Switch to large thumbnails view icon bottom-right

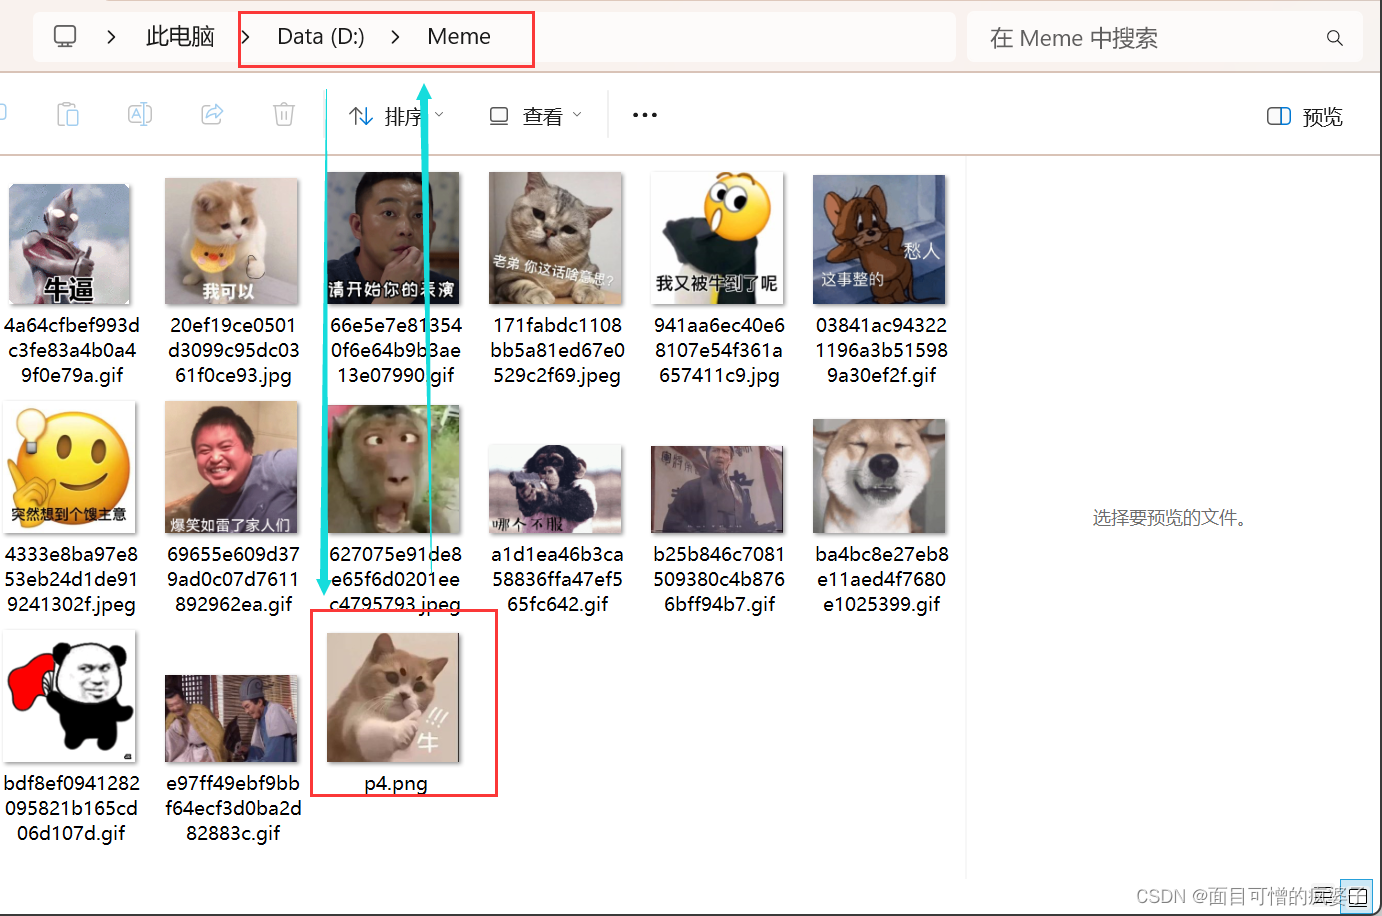click(1357, 896)
